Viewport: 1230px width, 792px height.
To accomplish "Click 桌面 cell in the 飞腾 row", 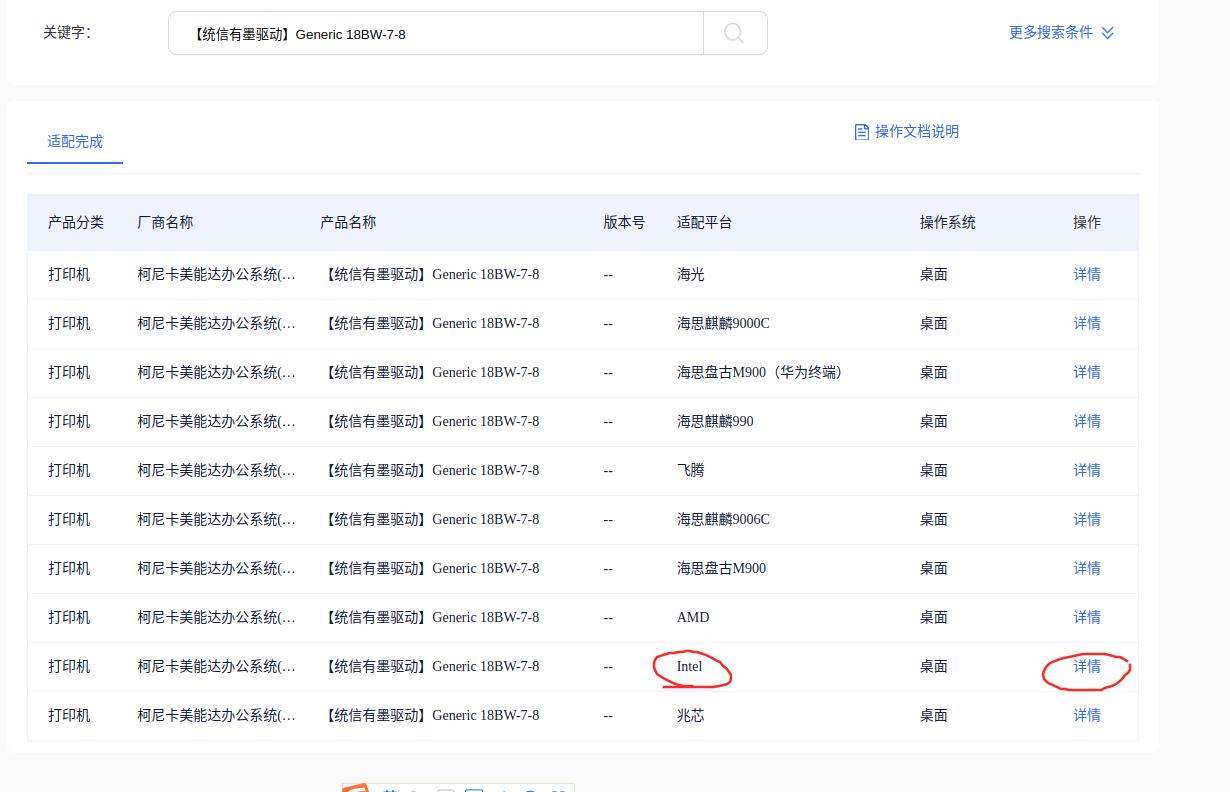I will pyautogui.click(x=934, y=470).
